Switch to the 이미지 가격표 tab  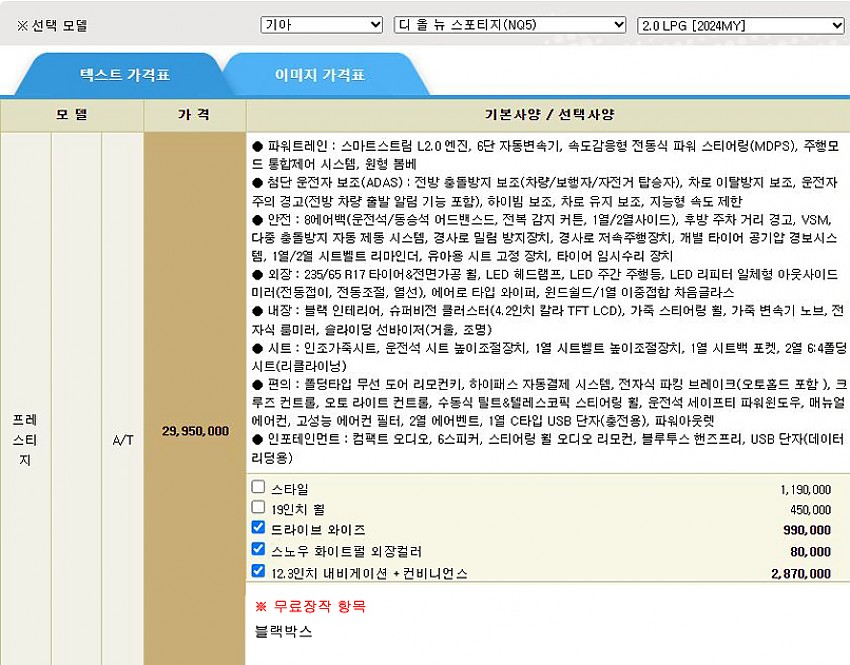[x=320, y=75]
